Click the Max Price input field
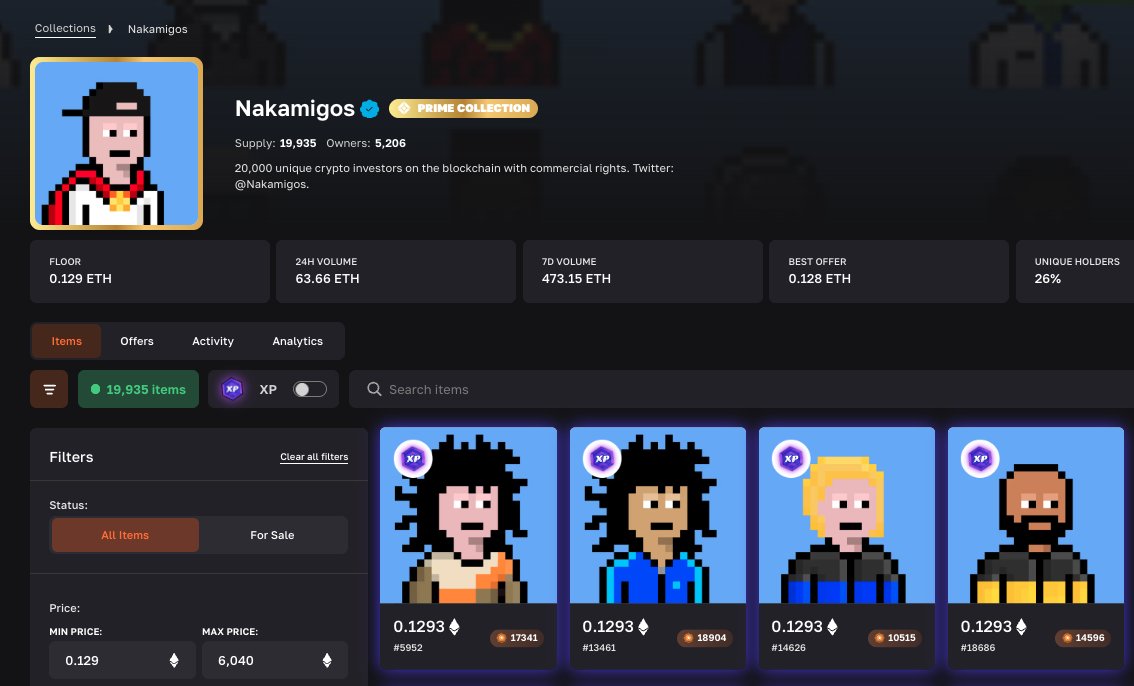 275,660
